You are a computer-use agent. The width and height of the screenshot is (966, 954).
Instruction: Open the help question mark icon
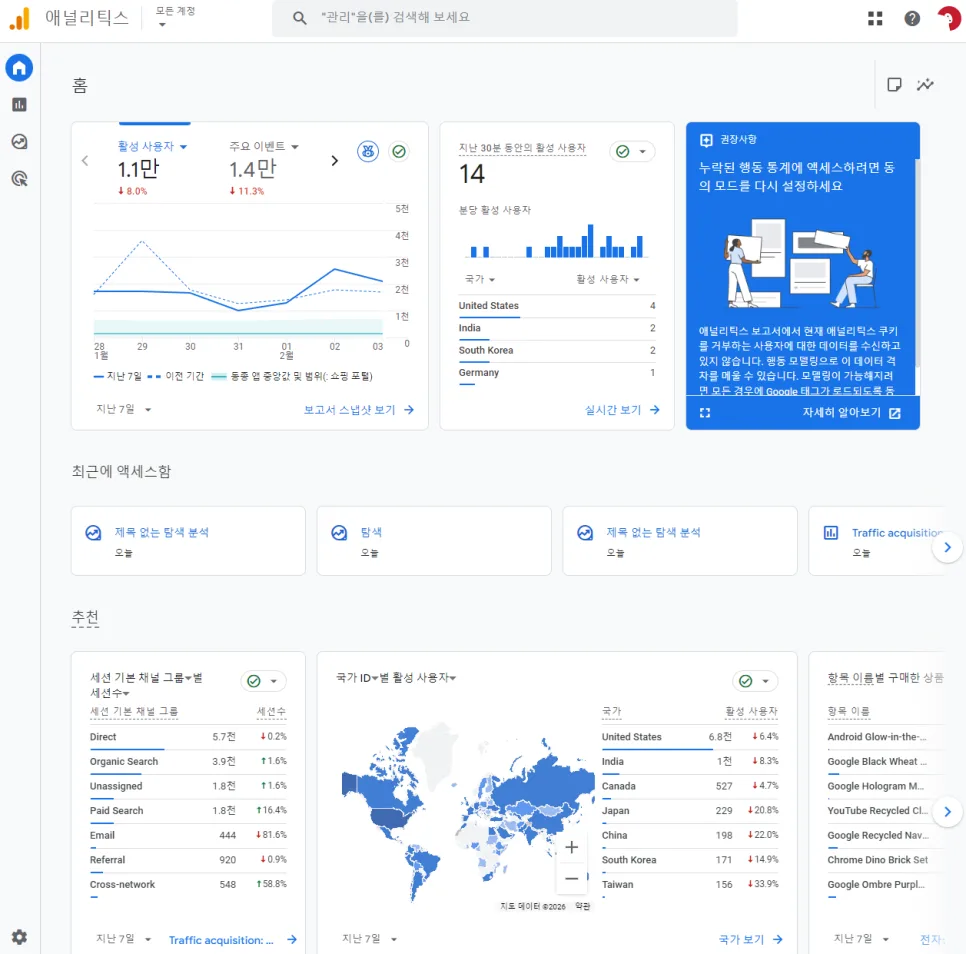912,18
